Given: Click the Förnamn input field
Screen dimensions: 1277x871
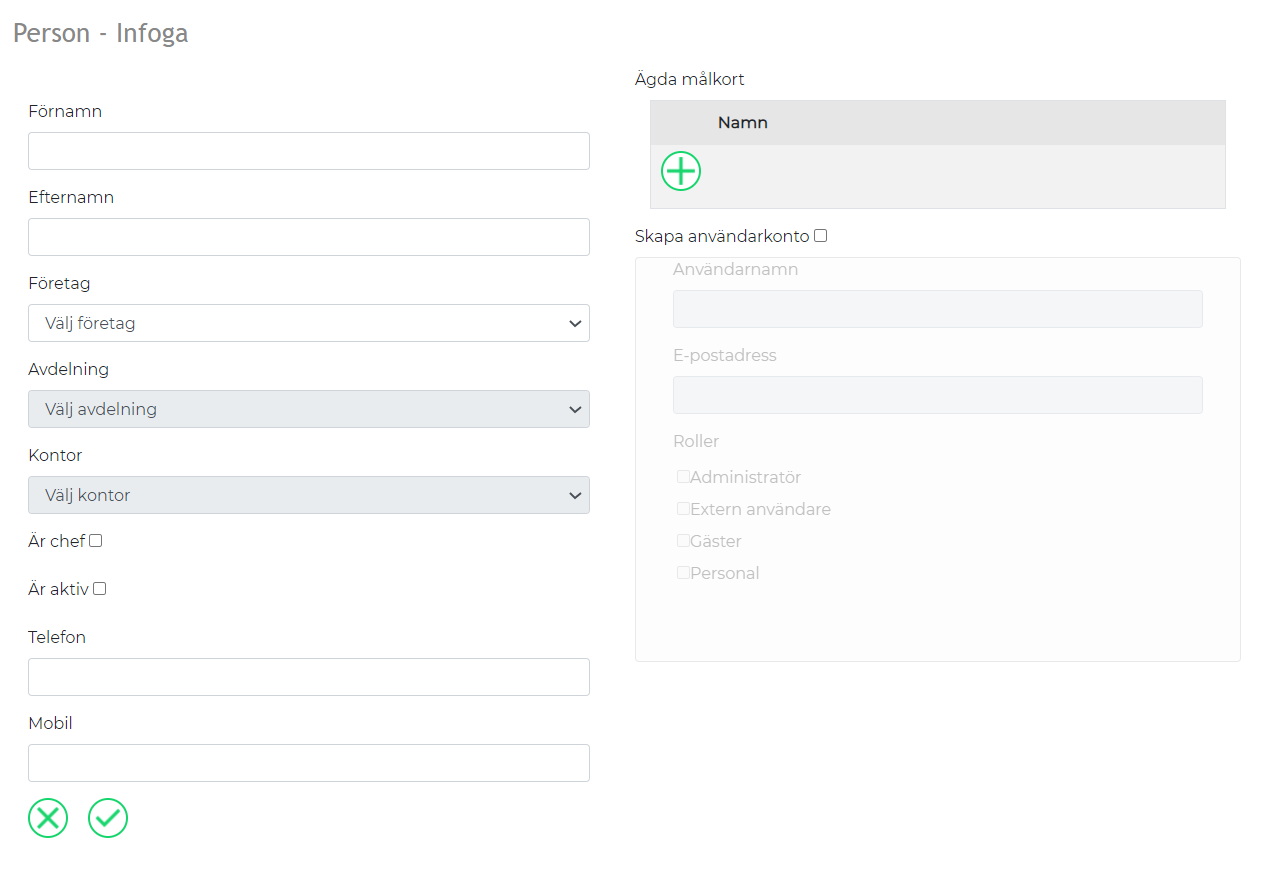Looking at the screenshot, I should [x=309, y=151].
